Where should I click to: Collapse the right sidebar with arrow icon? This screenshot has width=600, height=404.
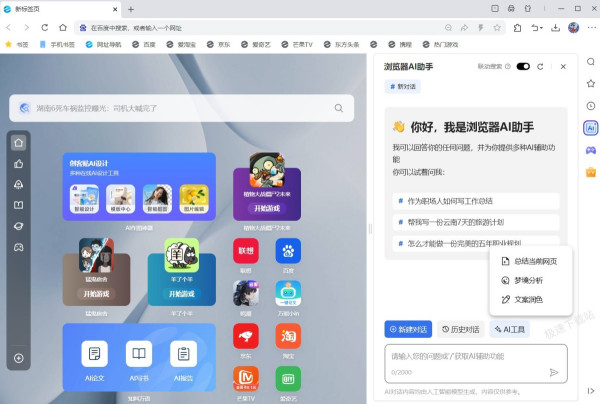pyautogui.click(x=591, y=391)
